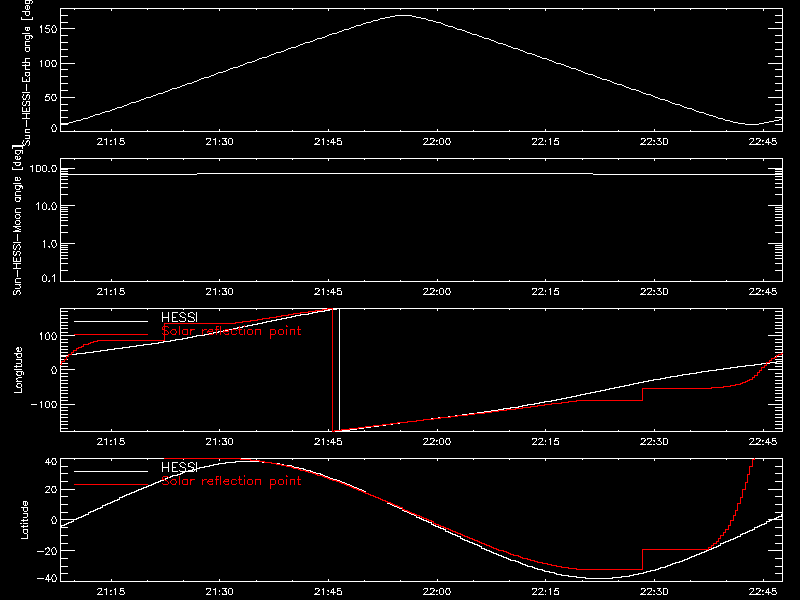Click the Sun-HESSI-Earth angle axis title
Image resolution: width=800 pixels, height=600 pixels.
point(27,72)
